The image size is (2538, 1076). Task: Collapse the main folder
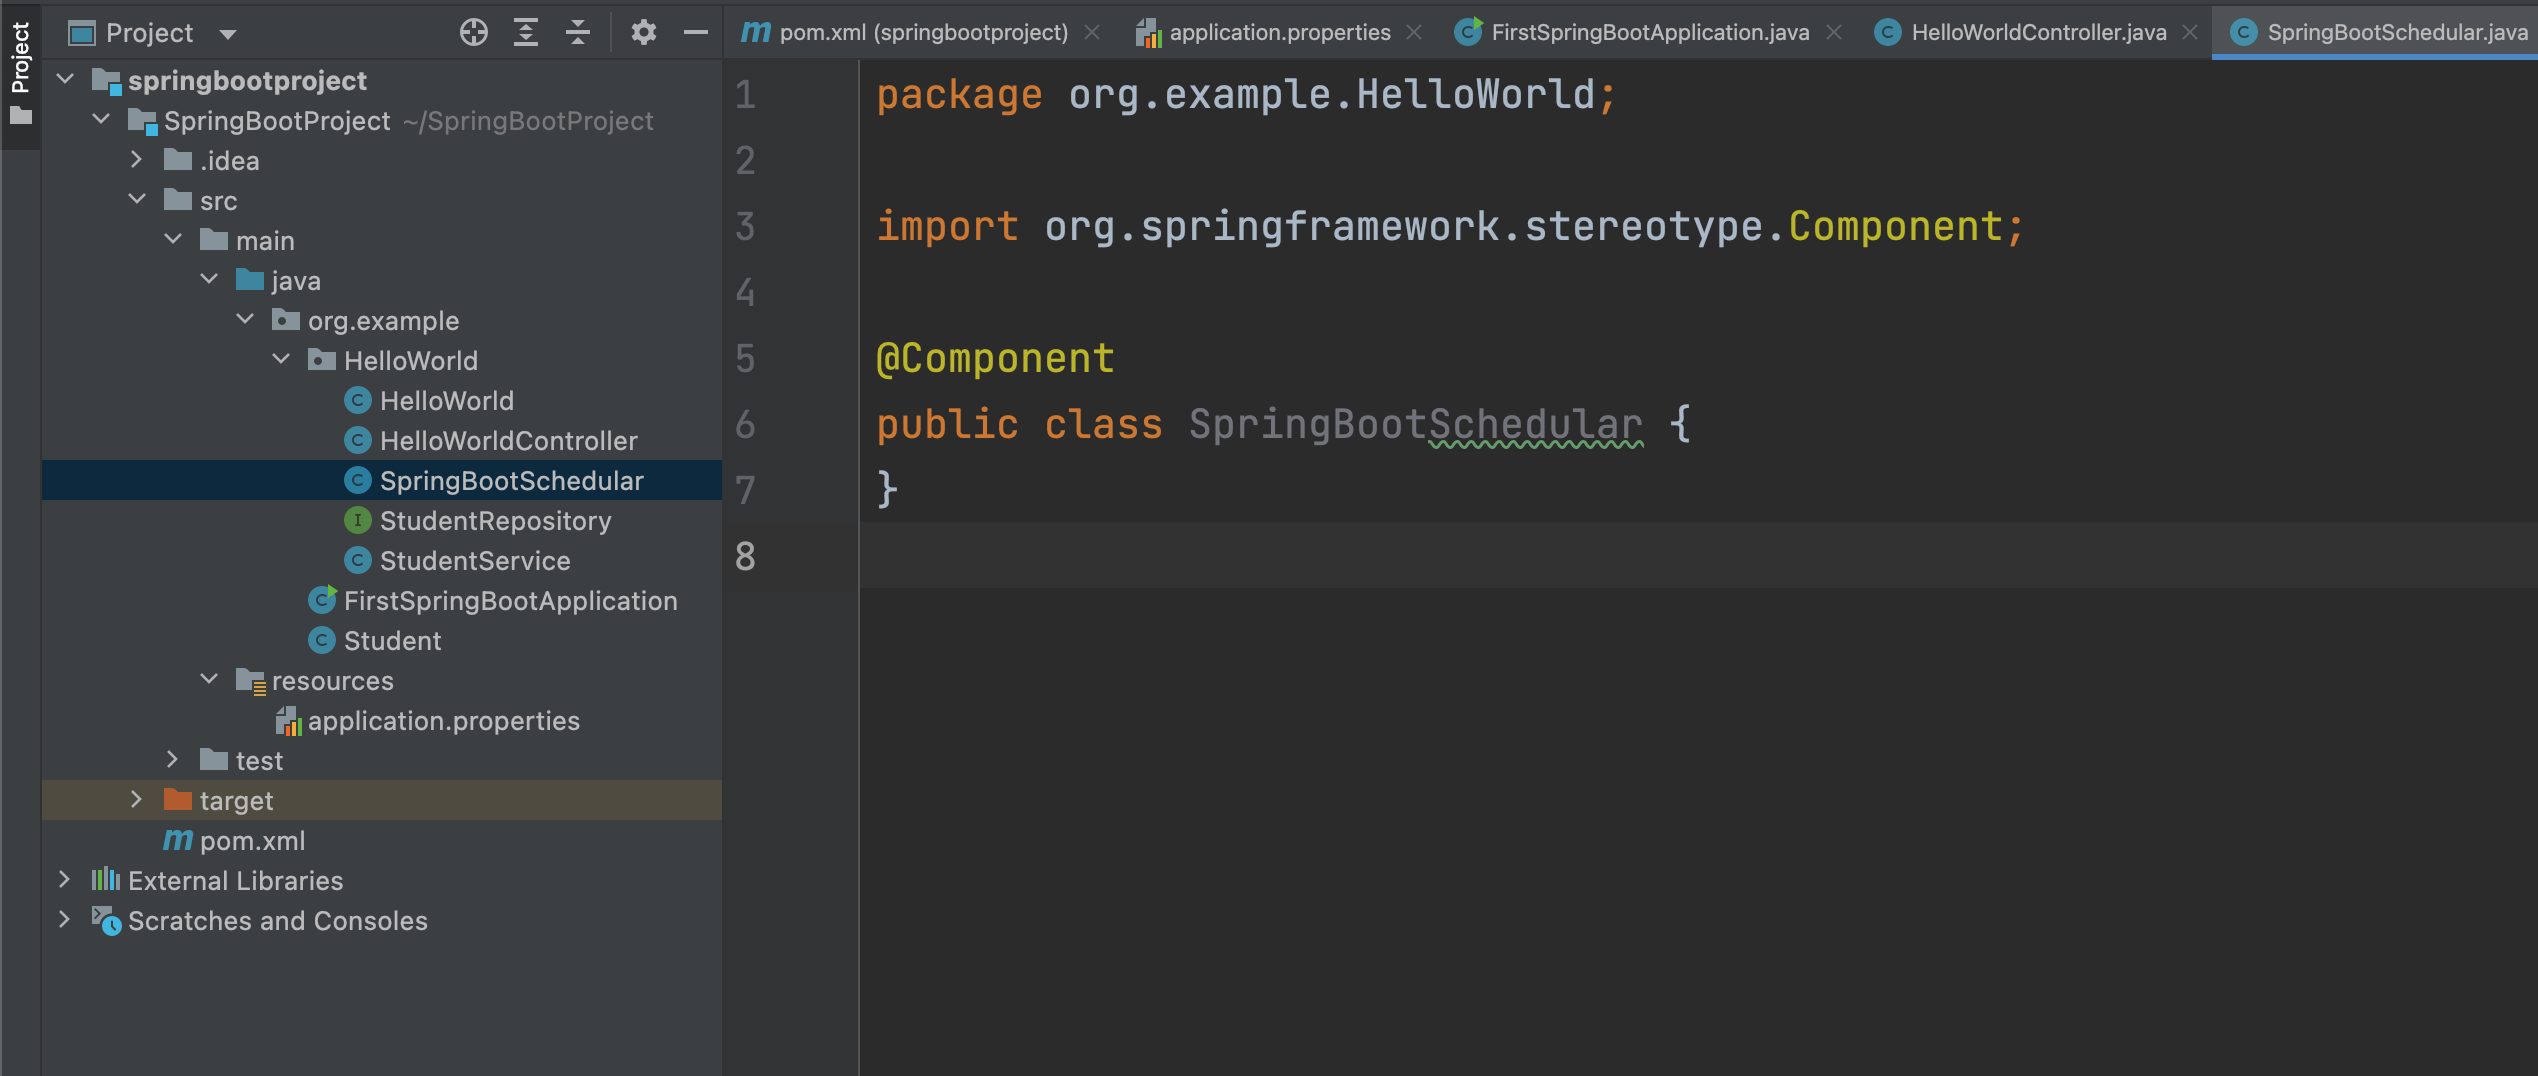pos(174,239)
